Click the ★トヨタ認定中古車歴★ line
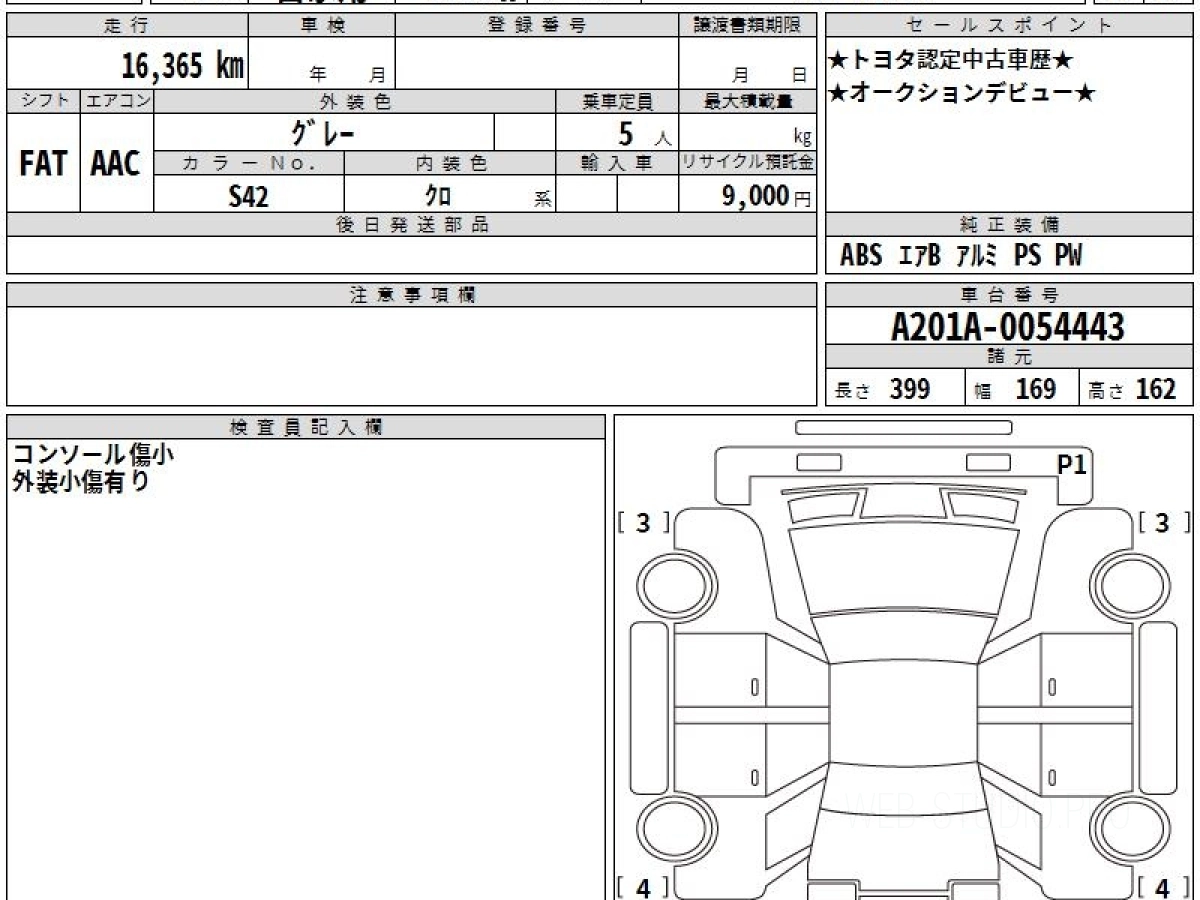 tap(951, 60)
